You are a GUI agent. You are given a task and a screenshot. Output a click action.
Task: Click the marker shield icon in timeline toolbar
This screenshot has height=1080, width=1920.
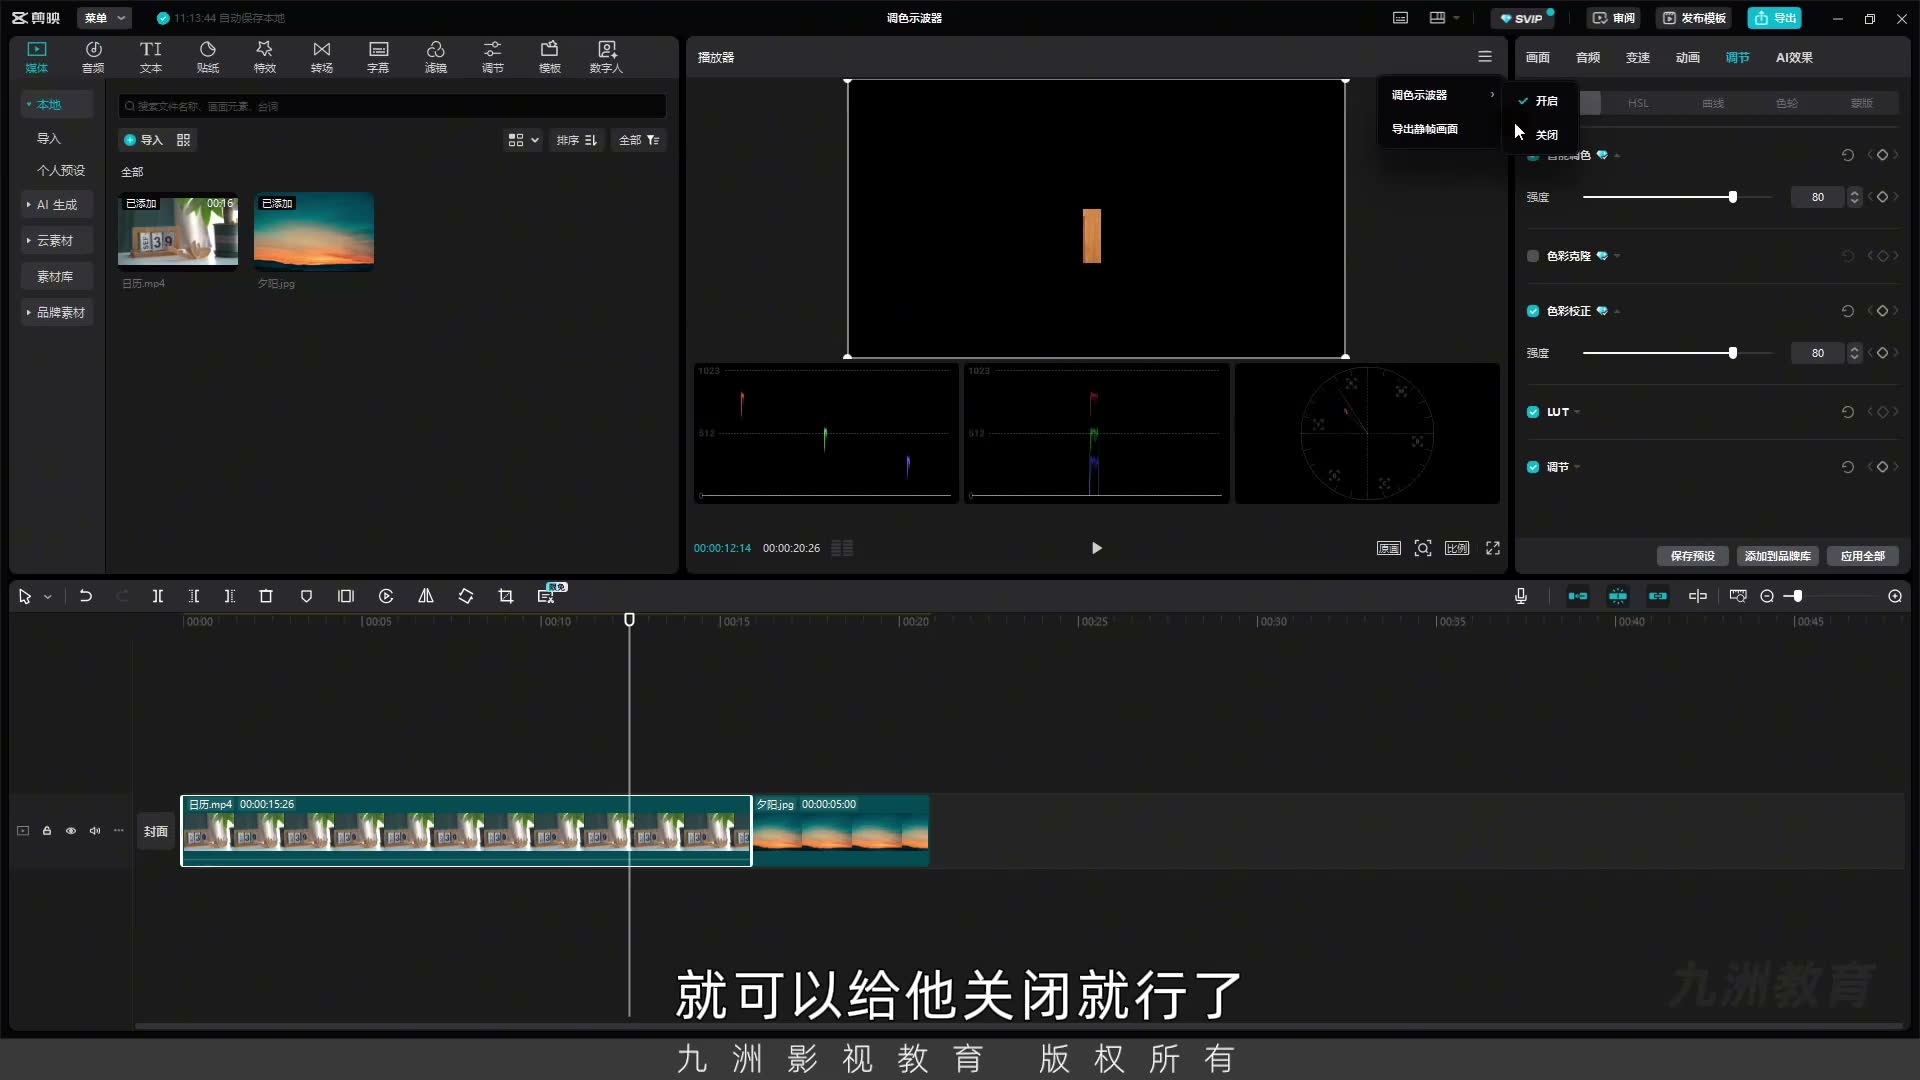pos(306,596)
